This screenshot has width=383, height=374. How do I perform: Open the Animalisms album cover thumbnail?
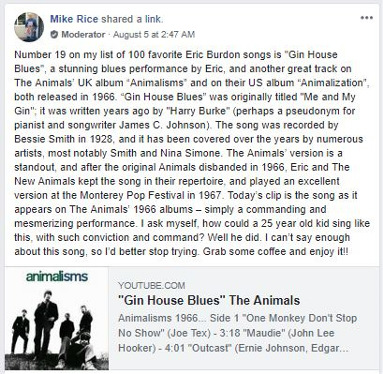click(x=57, y=318)
